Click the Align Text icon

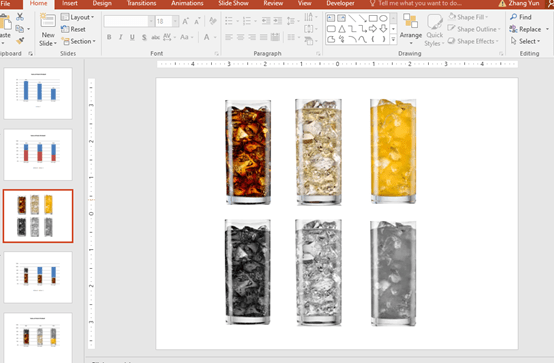pyautogui.click(x=308, y=29)
